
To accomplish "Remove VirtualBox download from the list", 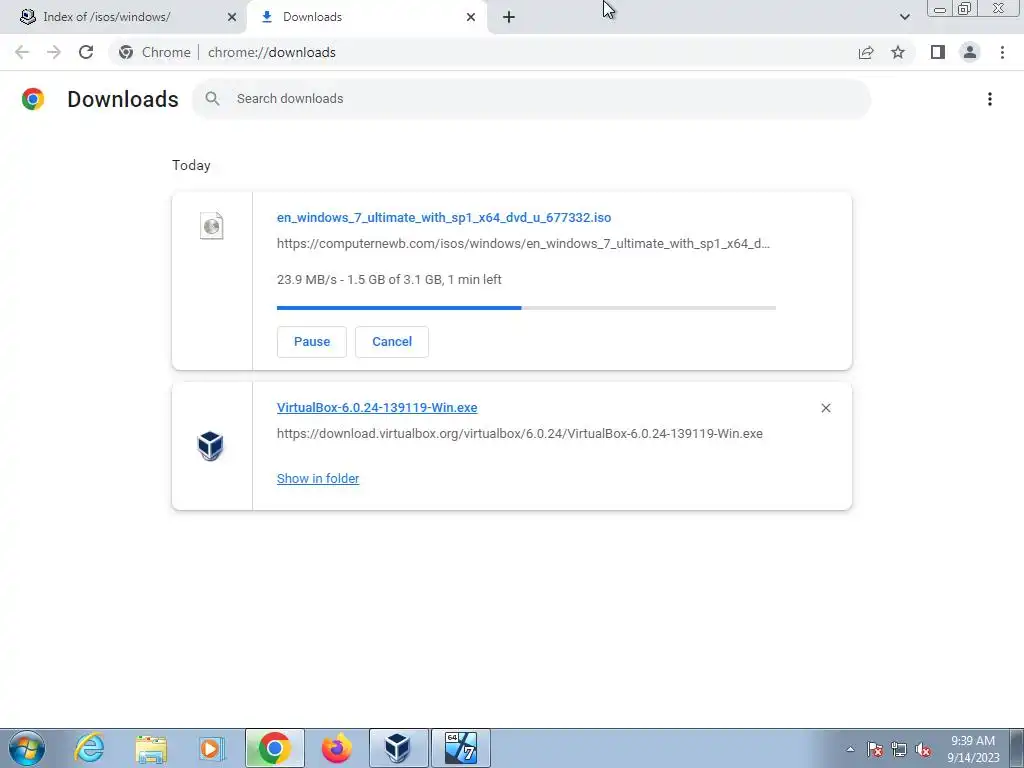I will (825, 408).
